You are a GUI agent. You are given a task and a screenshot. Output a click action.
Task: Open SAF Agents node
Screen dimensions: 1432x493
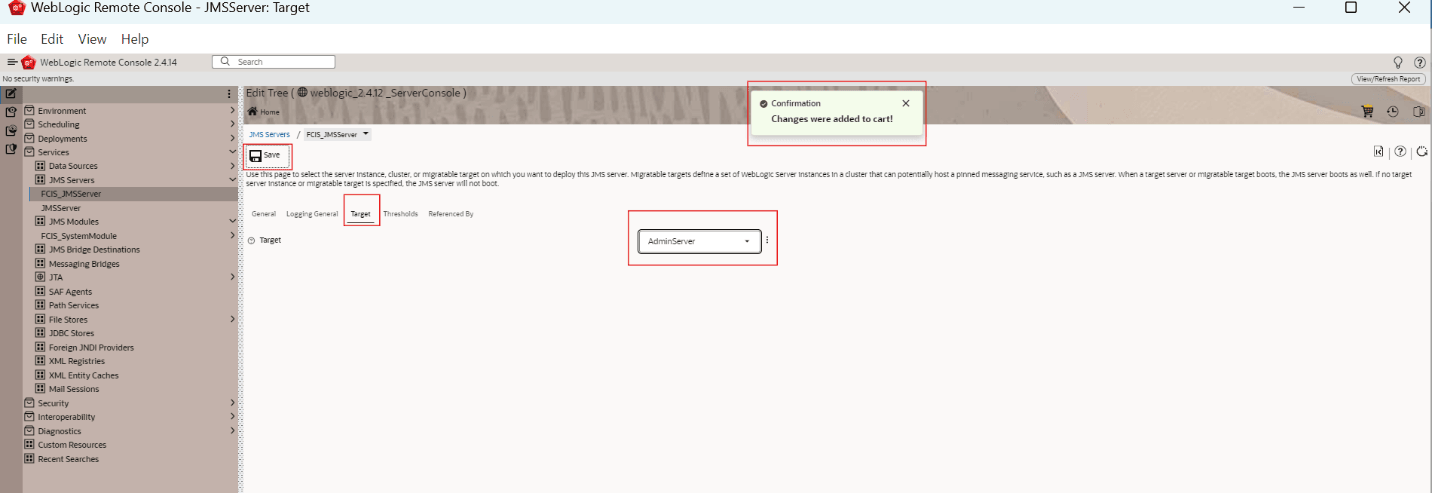coord(70,292)
